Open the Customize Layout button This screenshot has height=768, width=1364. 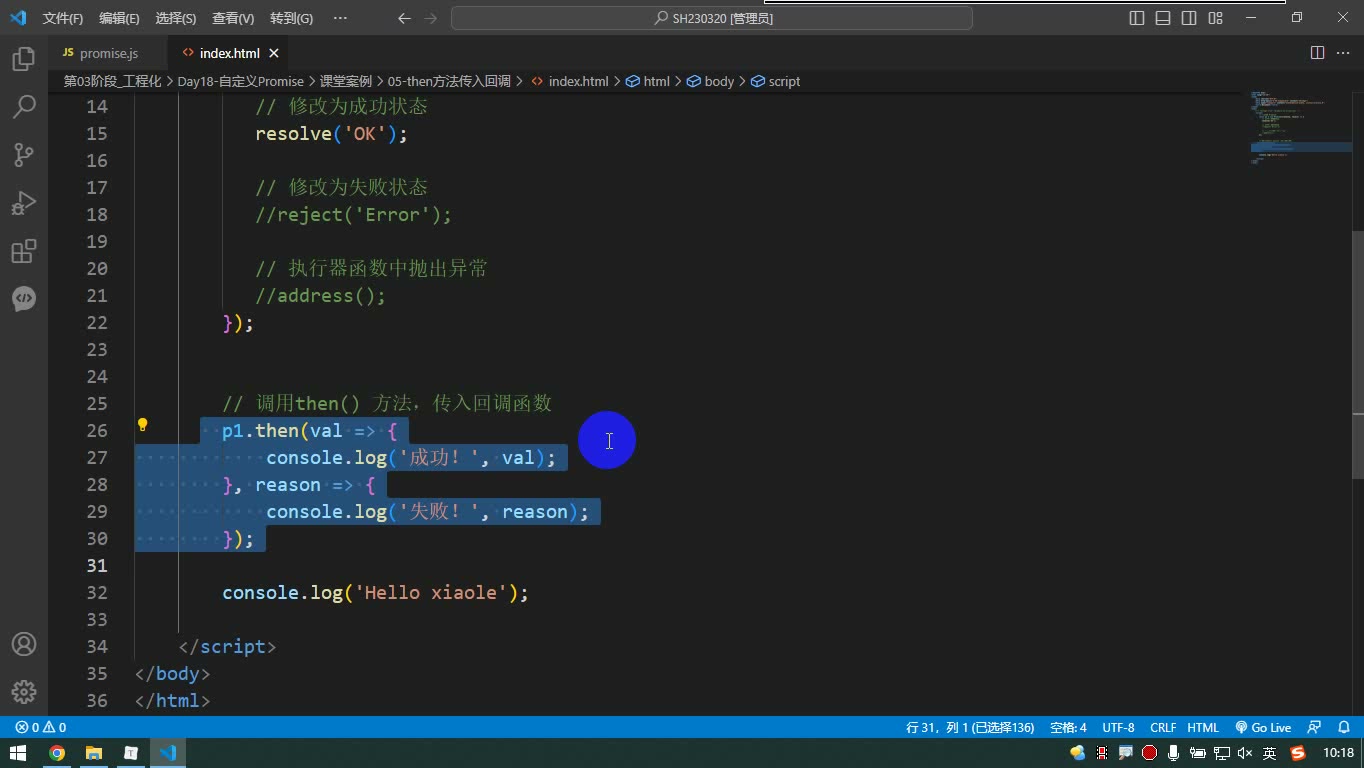(1216, 18)
